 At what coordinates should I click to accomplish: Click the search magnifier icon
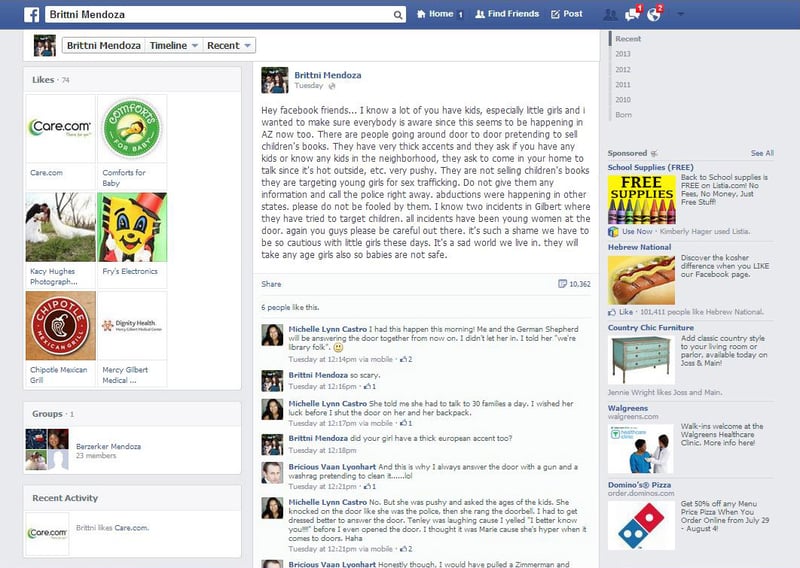coord(397,15)
